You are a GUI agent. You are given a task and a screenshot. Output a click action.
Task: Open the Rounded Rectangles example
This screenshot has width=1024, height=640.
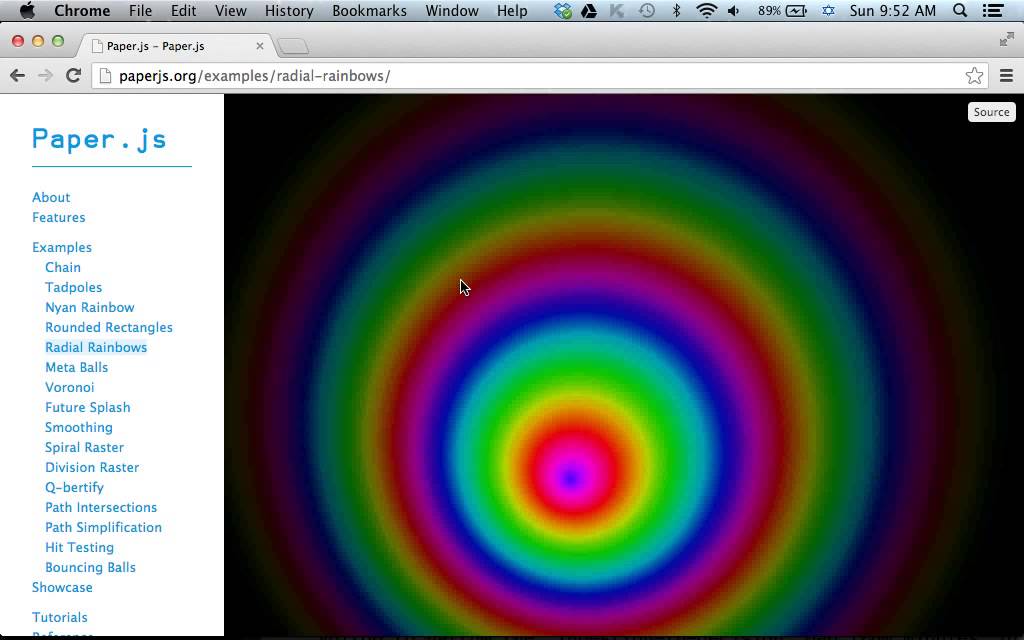[x=109, y=327]
